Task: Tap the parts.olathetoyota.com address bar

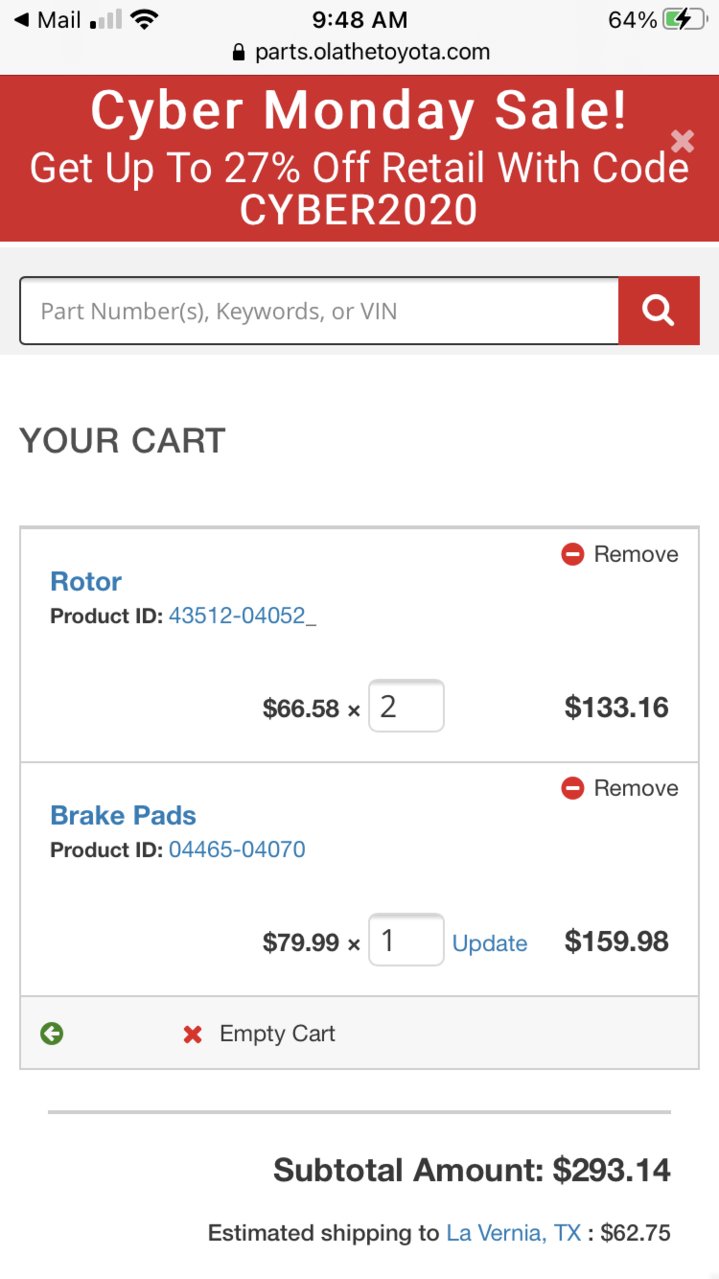Action: coord(360,52)
